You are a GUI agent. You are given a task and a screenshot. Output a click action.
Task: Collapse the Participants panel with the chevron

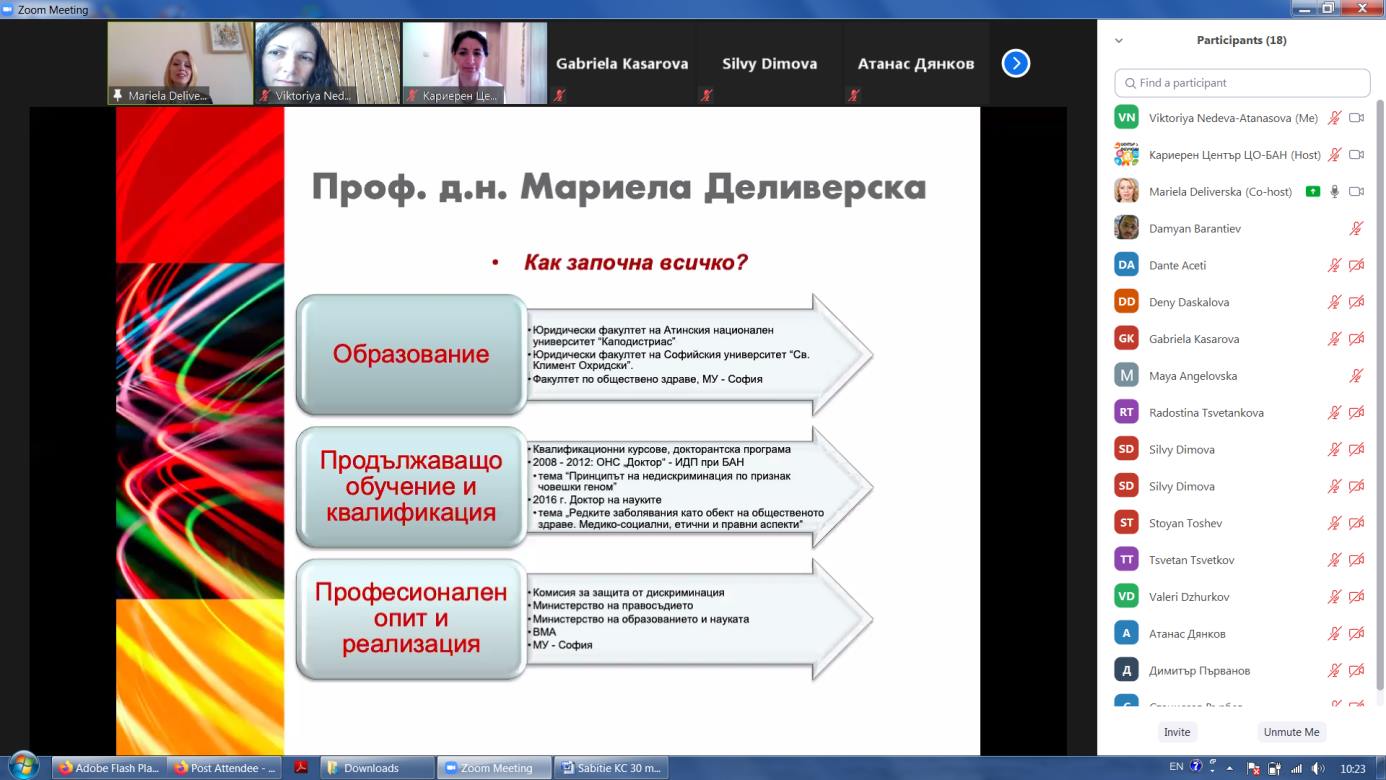click(x=1119, y=41)
